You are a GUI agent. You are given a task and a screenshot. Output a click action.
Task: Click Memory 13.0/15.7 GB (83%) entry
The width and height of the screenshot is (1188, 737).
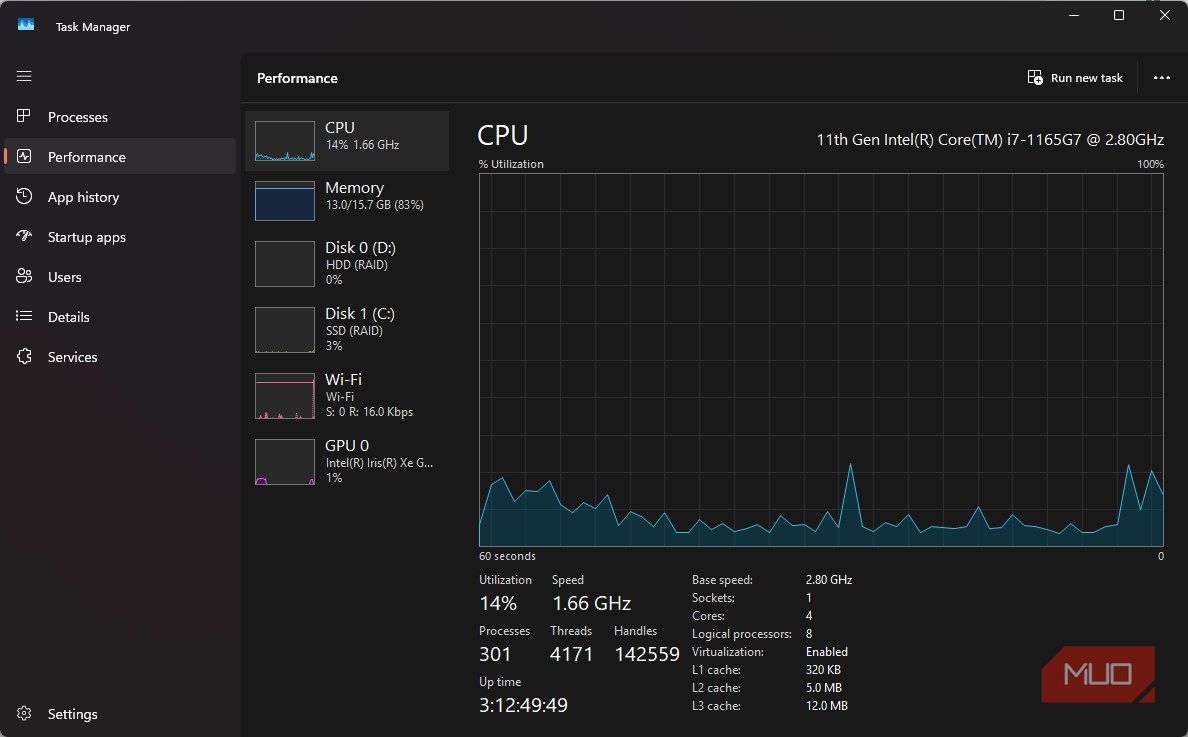click(347, 201)
